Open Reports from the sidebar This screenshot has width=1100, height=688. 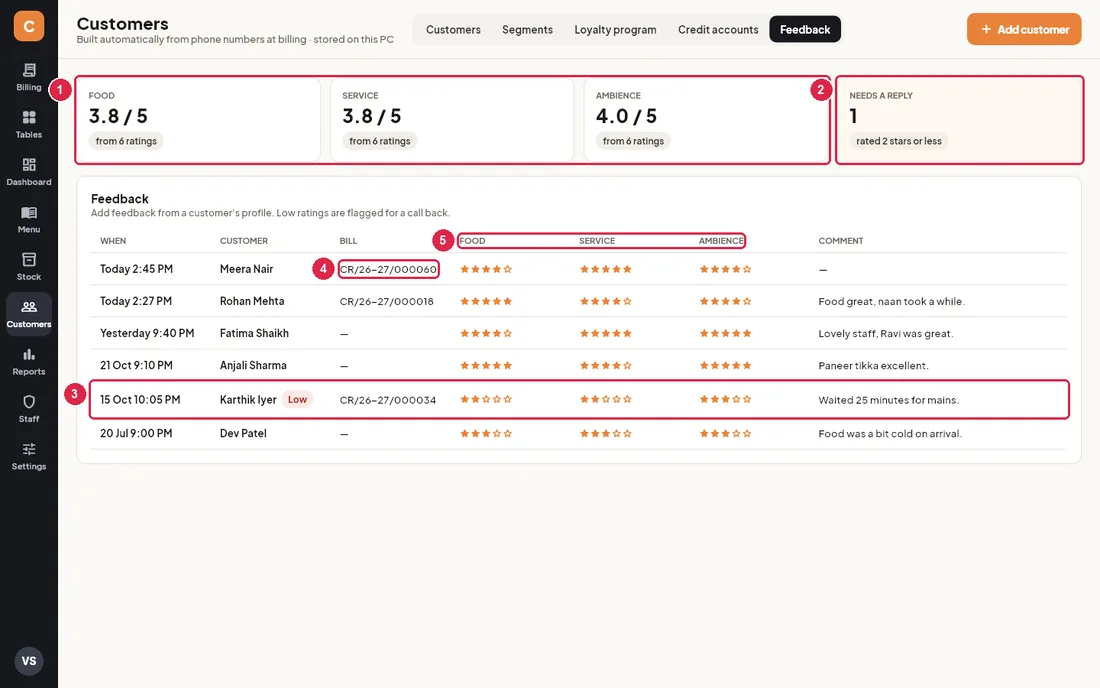29,362
